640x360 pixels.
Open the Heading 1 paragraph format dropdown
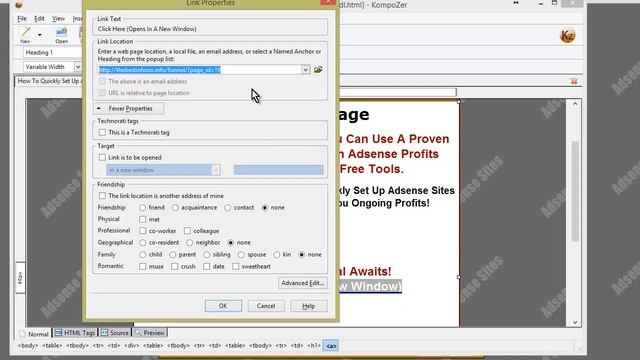click(53, 52)
